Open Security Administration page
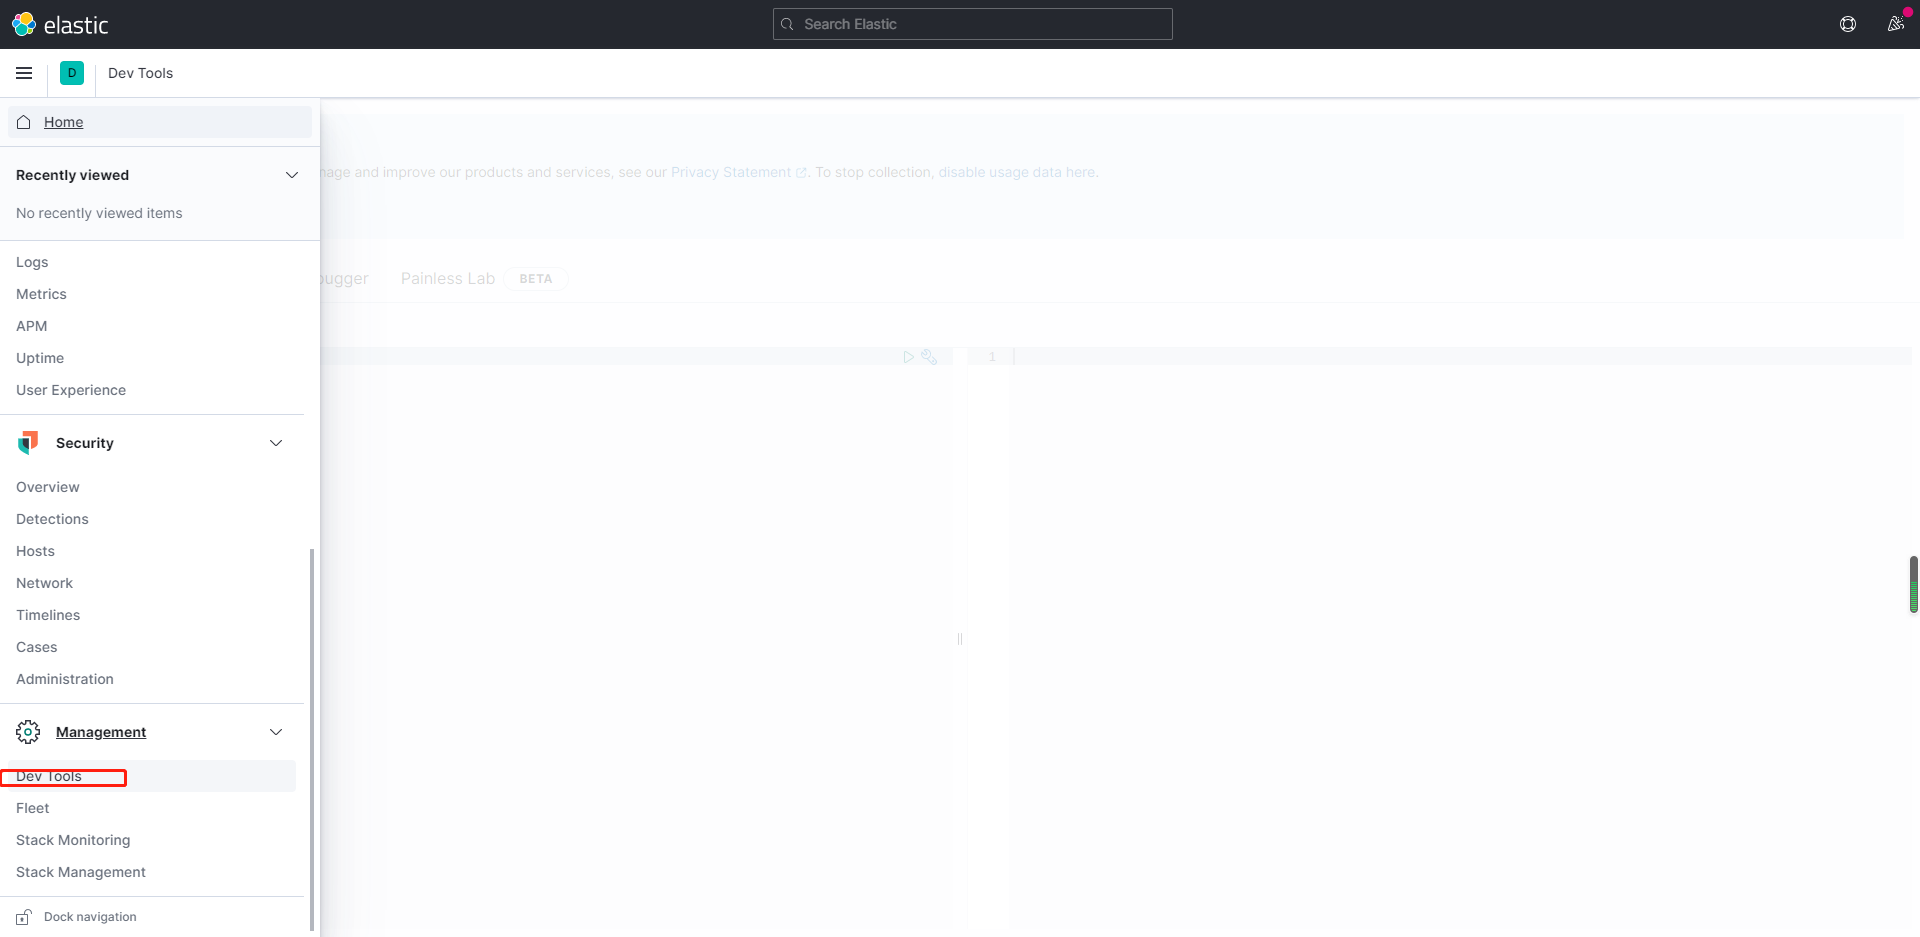Screen dimensions: 1920x937 pyautogui.click(x=65, y=679)
